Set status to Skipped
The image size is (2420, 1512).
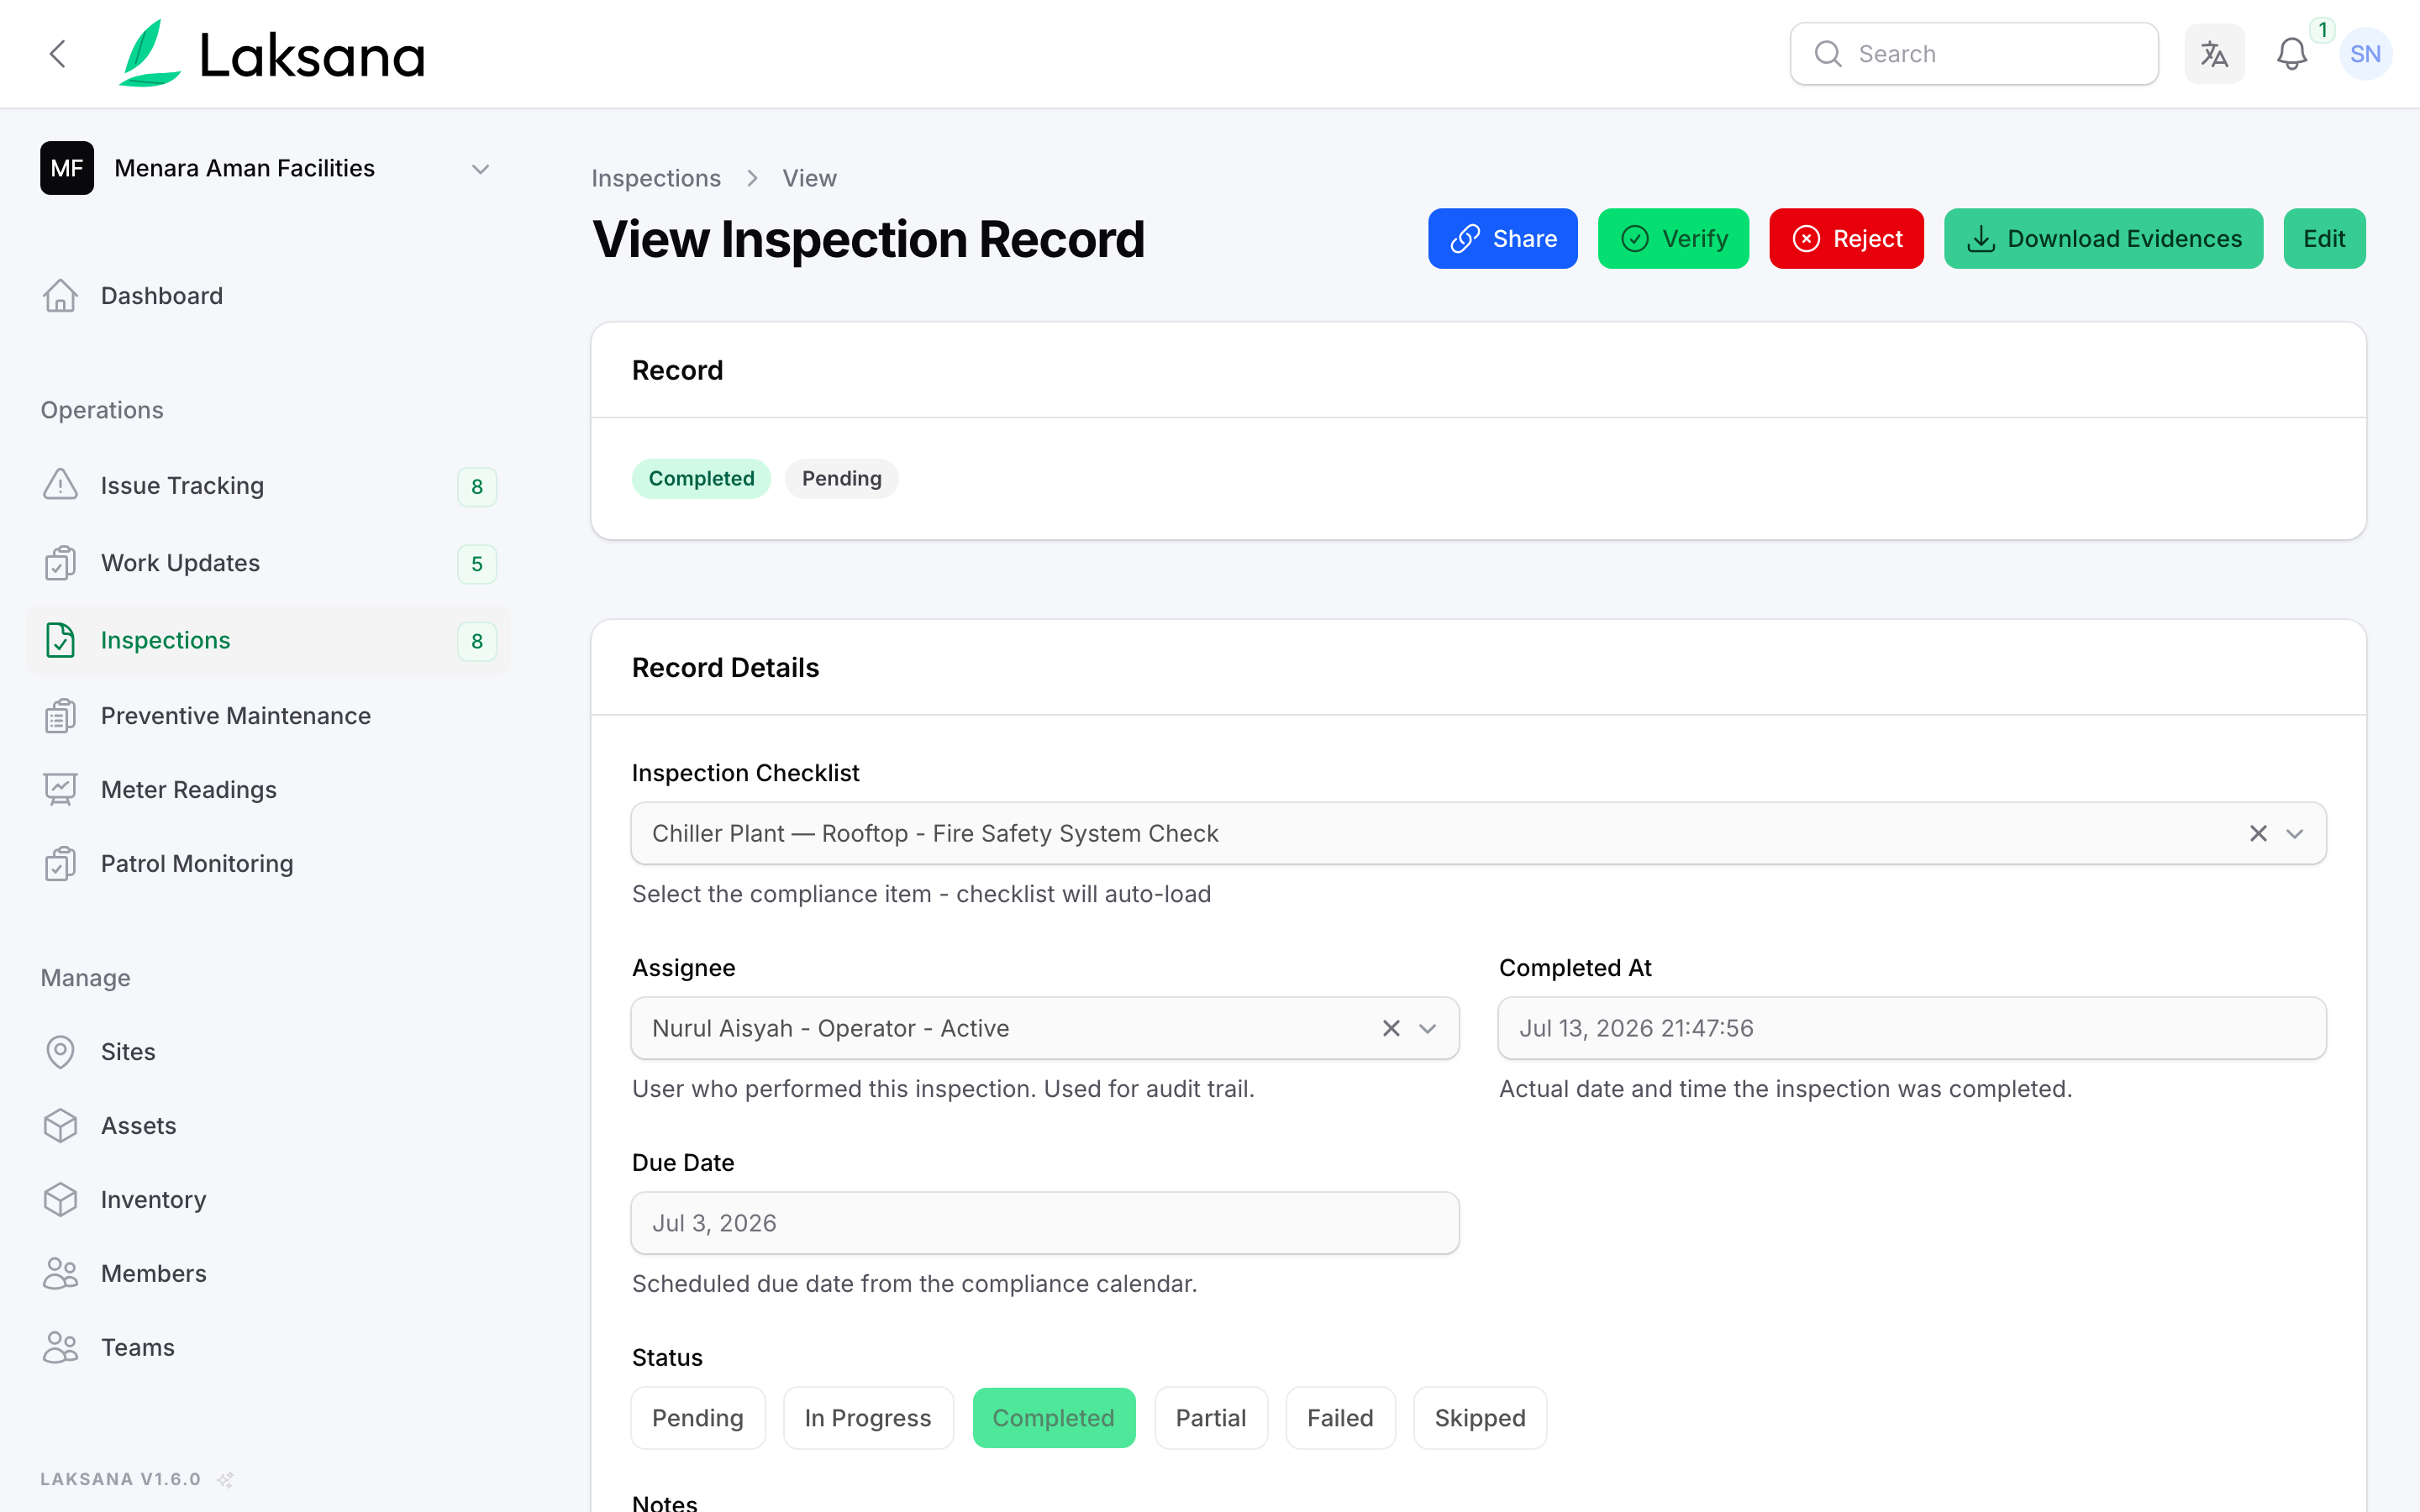[x=1480, y=1418]
